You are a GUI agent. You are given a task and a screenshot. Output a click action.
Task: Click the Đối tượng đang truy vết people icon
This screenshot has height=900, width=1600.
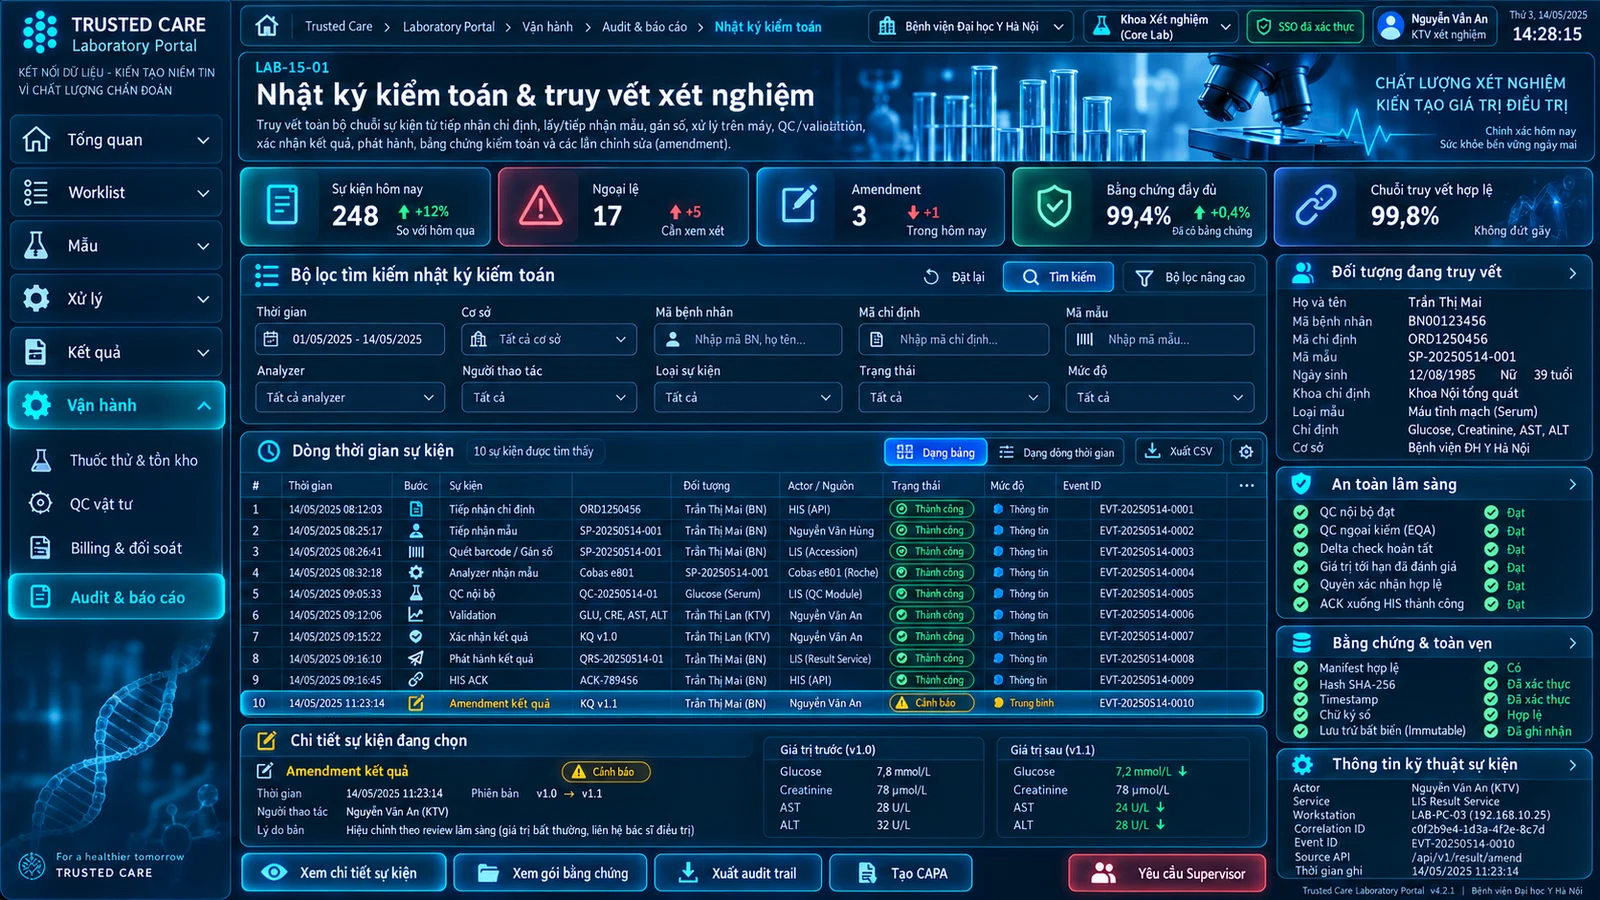click(1303, 272)
